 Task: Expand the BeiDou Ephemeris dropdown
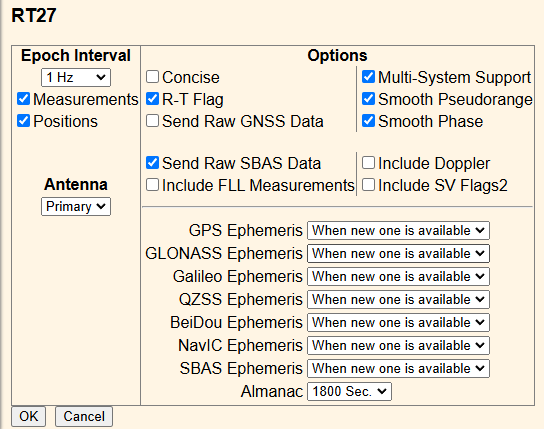[398, 323]
